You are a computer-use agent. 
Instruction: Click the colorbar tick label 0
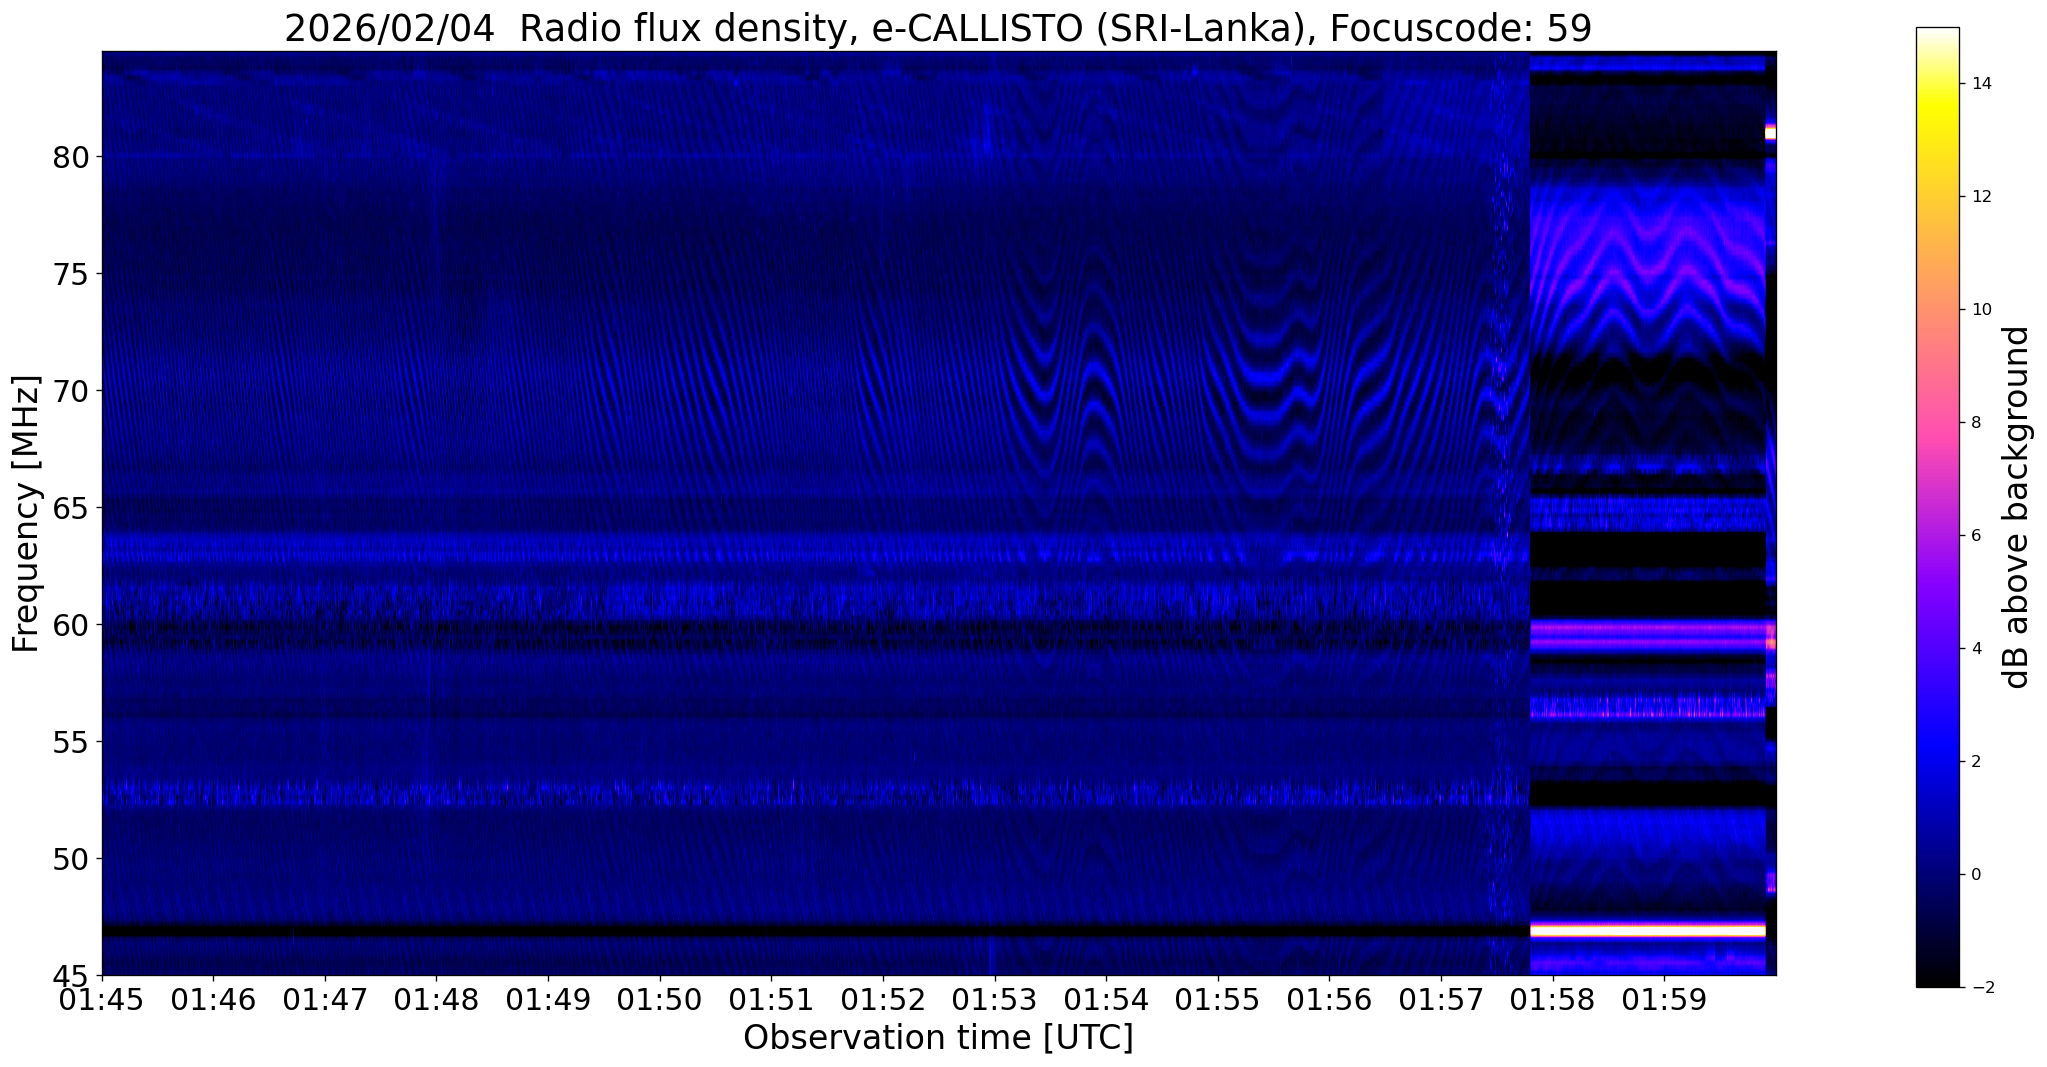1975,875
